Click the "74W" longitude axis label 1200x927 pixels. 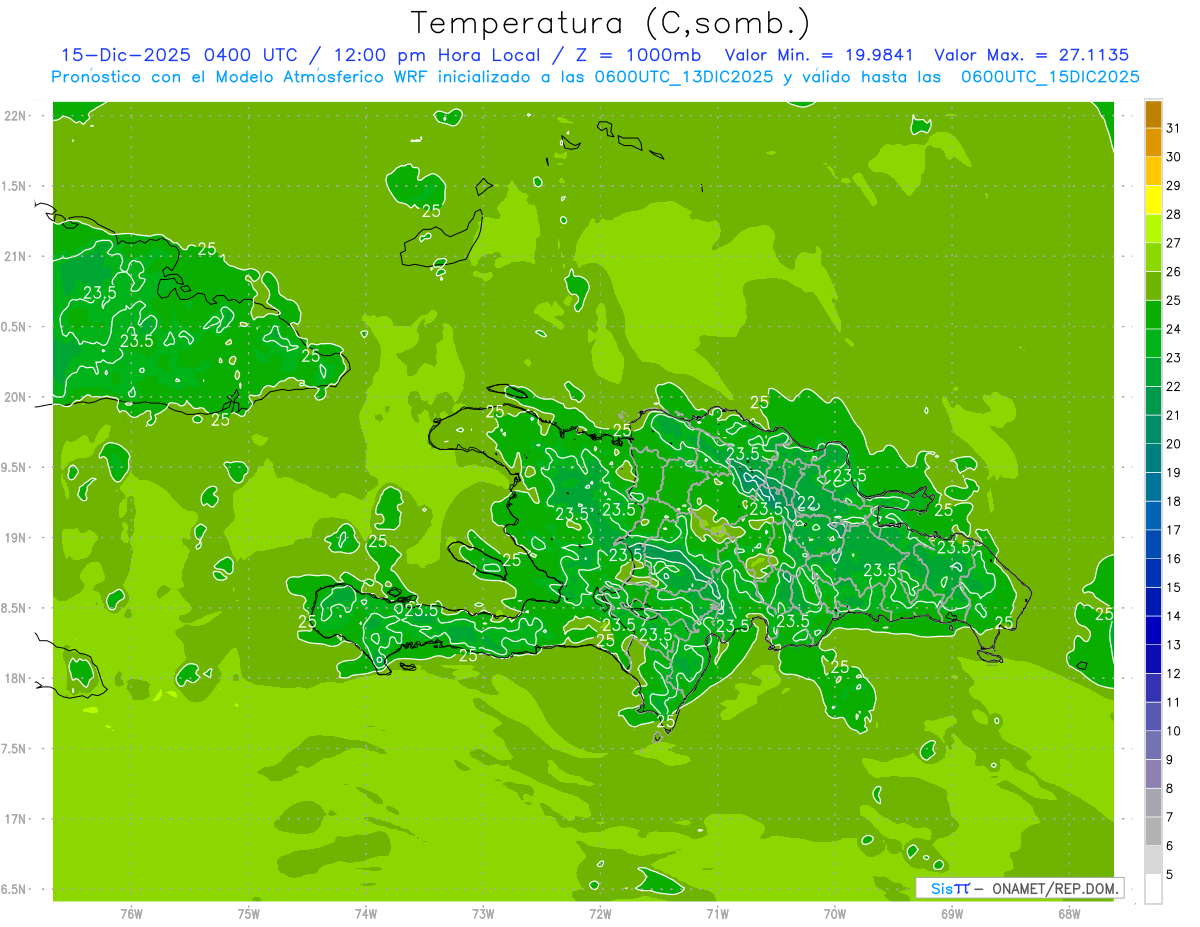[x=365, y=914]
